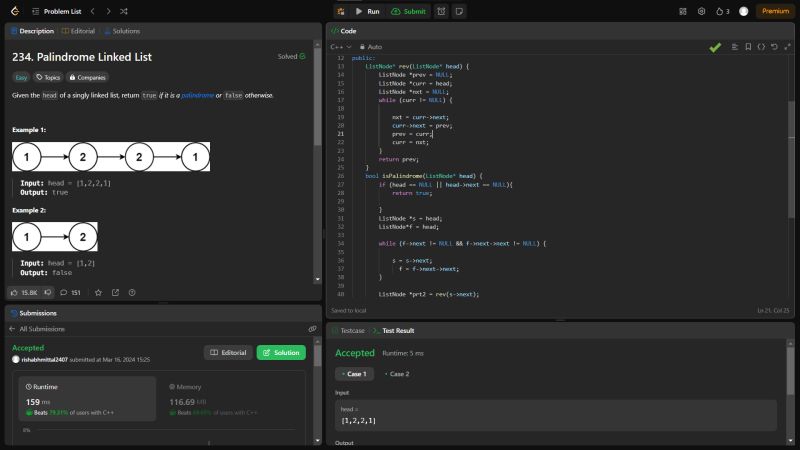Open the C++ language dropdown
The image size is (800, 450).
341,47
